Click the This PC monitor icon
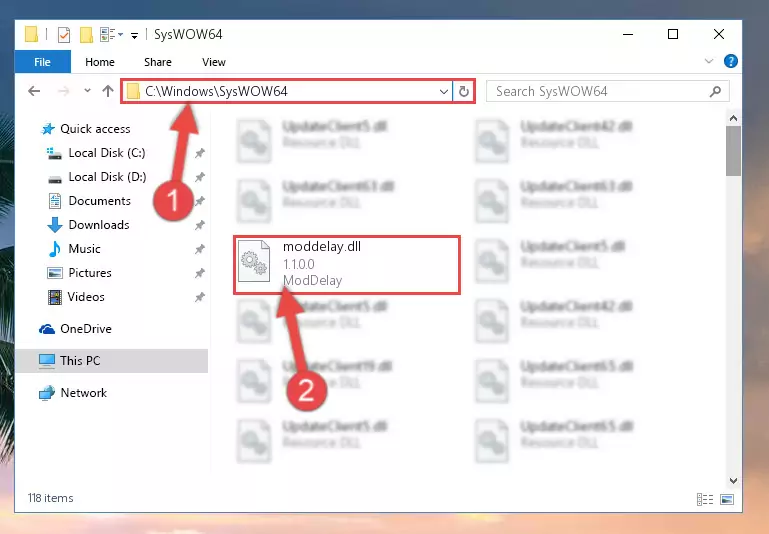769x534 pixels. pos(47,361)
